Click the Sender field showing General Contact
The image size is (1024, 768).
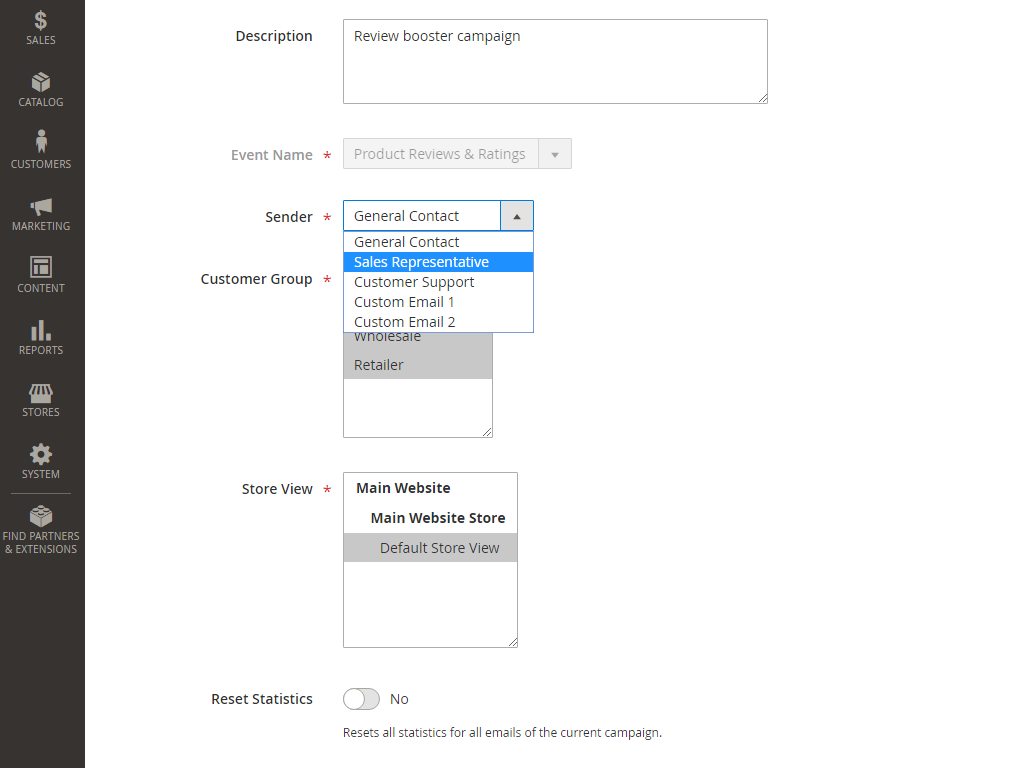[x=438, y=216]
